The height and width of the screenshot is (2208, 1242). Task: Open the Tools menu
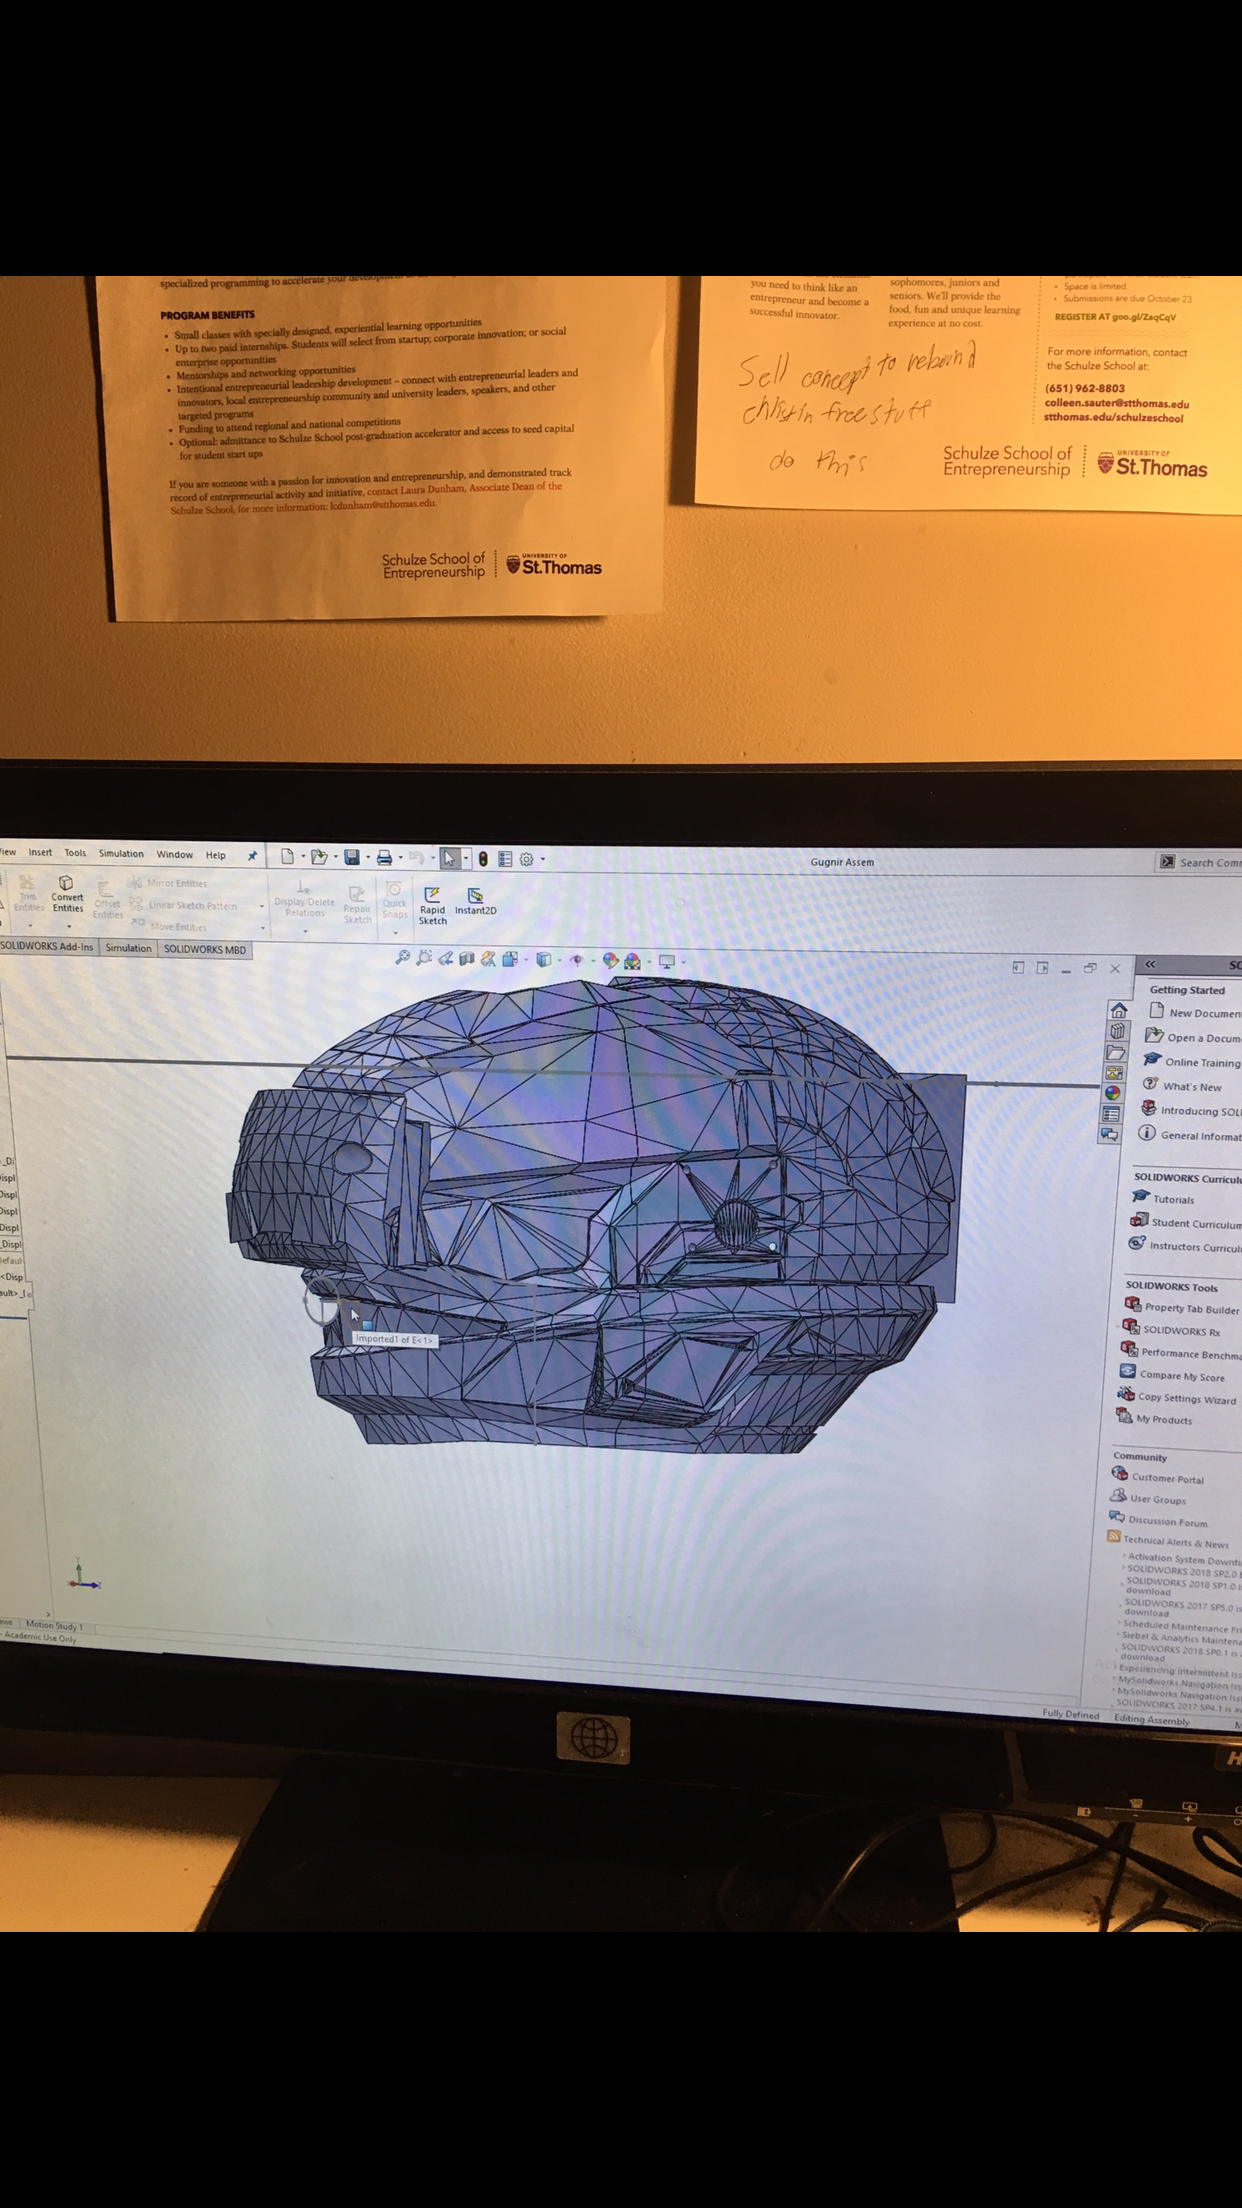point(75,853)
